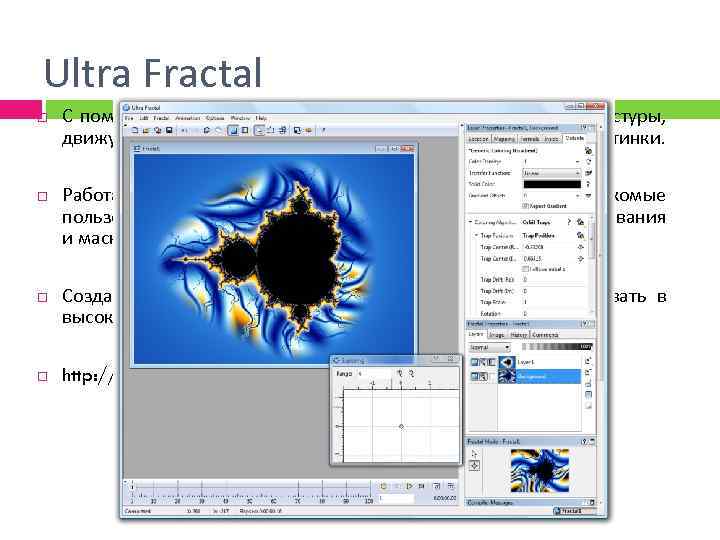Viewport: 720px width, 540px height.
Task: Switch to the Image tab
Action: click(x=497, y=335)
